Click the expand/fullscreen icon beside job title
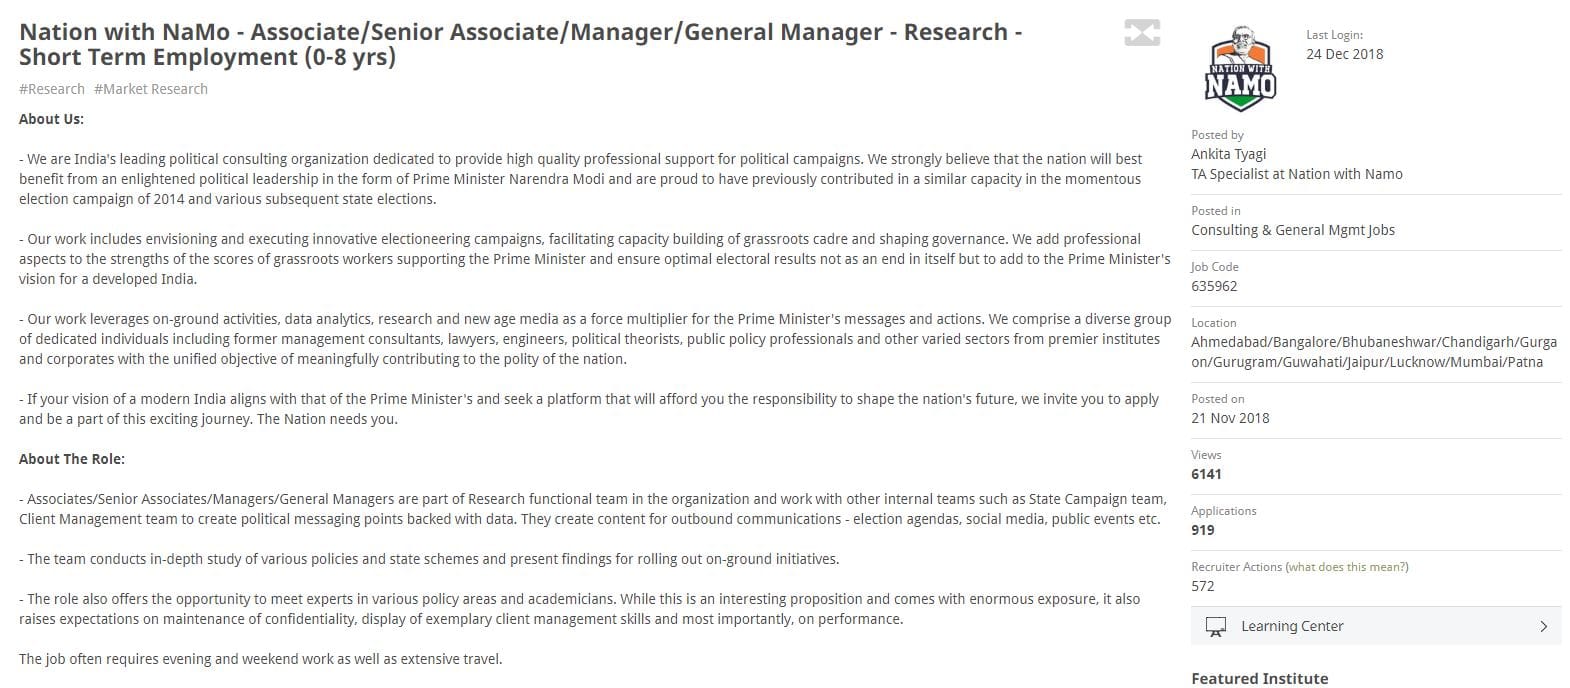Image resolution: width=1570 pixels, height=688 pixels. click(x=1141, y=33)
